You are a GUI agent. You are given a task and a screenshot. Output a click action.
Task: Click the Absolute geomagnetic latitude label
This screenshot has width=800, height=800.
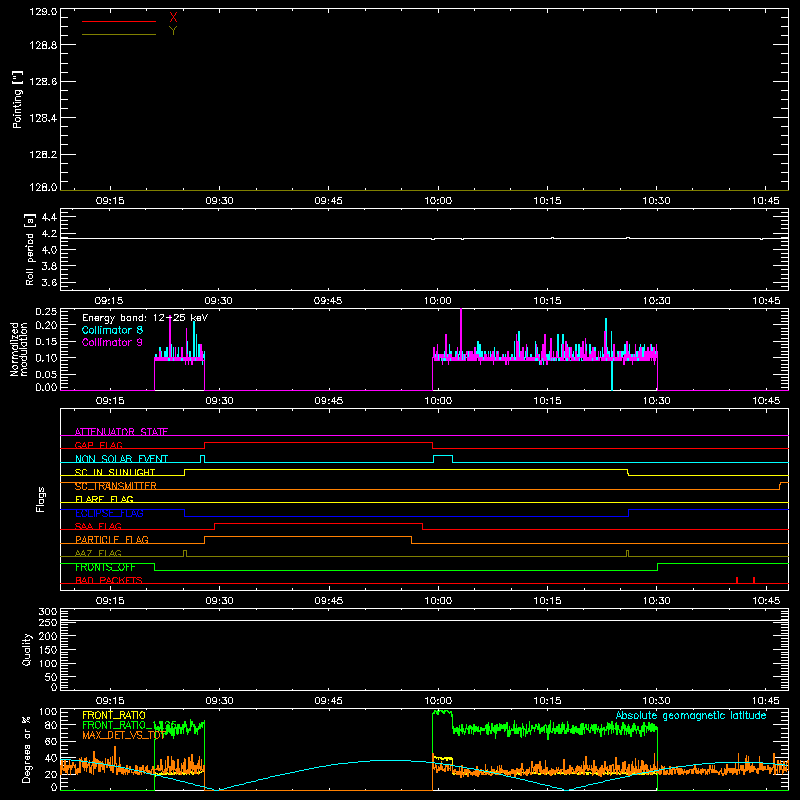point(691,715)
